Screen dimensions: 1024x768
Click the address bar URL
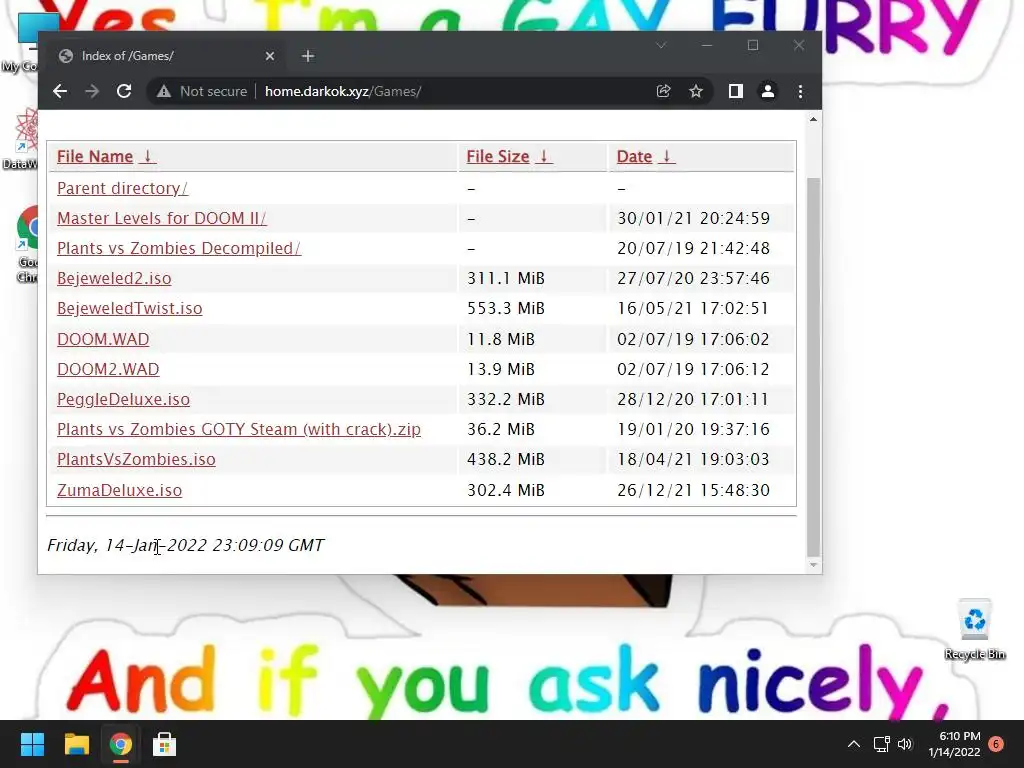(343, 91)
